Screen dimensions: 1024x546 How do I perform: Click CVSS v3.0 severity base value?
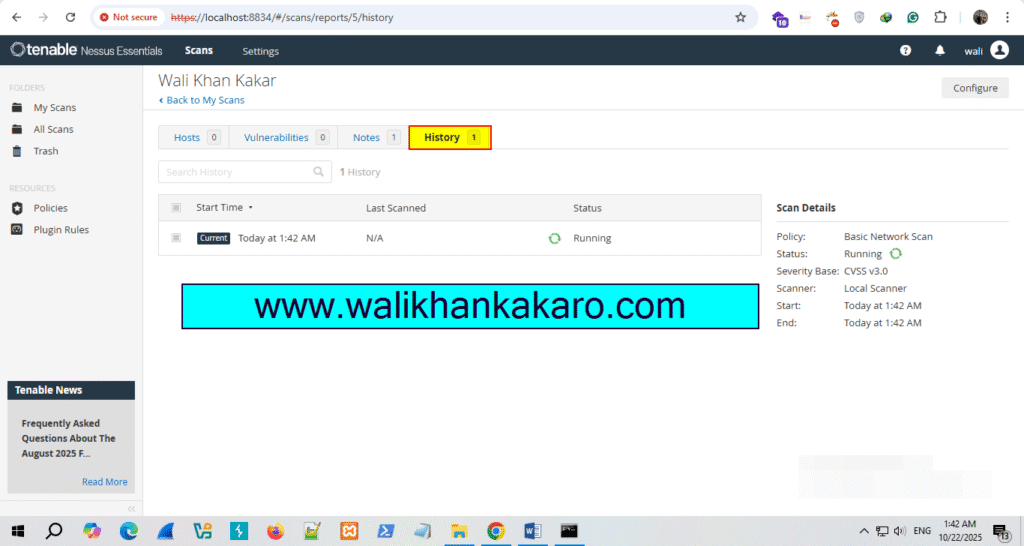point(866,271)
